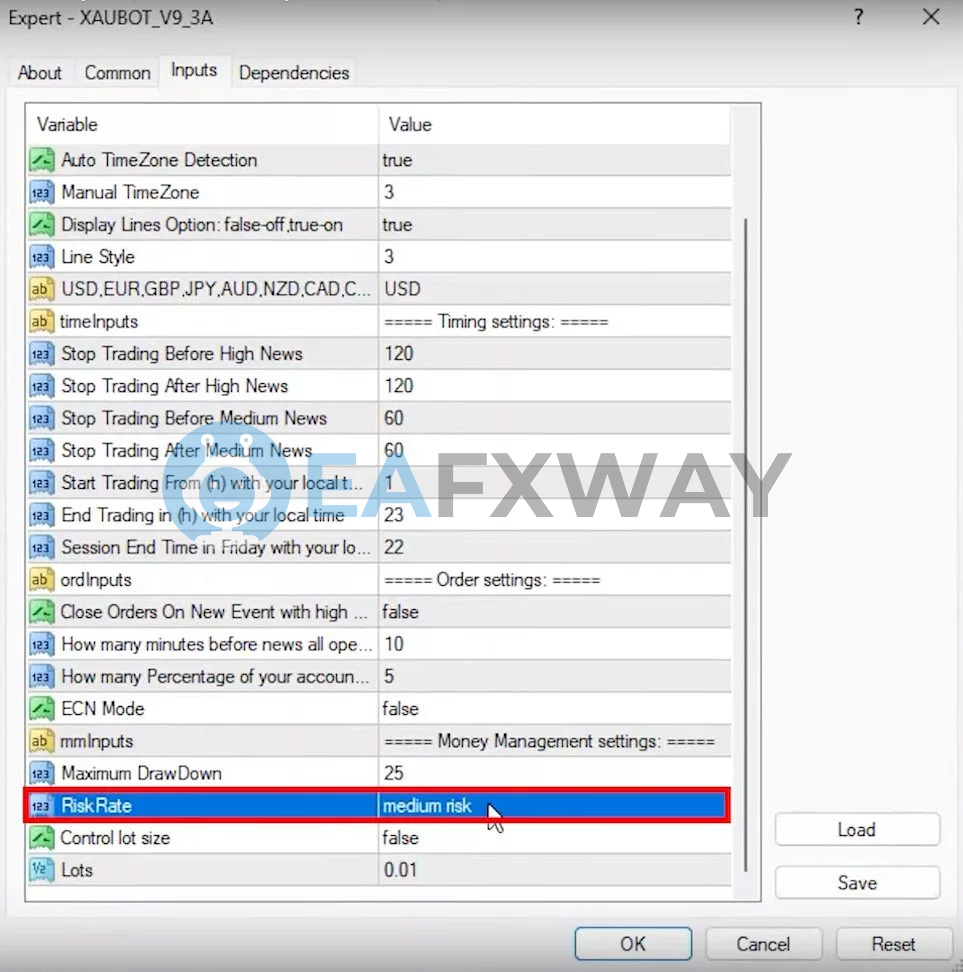Click the integer icon beside End Trading in (h)
963x972 pixels.
[42, 515]
